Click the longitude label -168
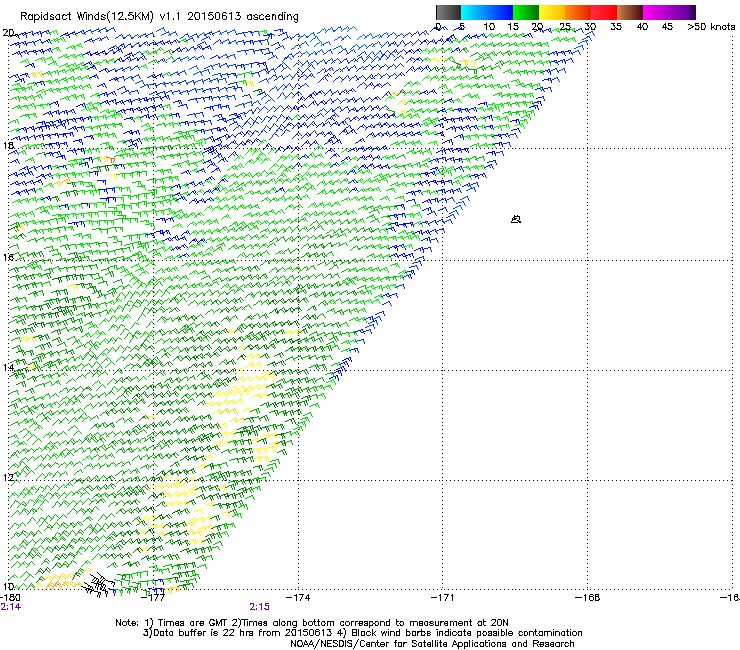Image resolution: width=740 pixels, height=650 pixels. (x=588, y=598)
